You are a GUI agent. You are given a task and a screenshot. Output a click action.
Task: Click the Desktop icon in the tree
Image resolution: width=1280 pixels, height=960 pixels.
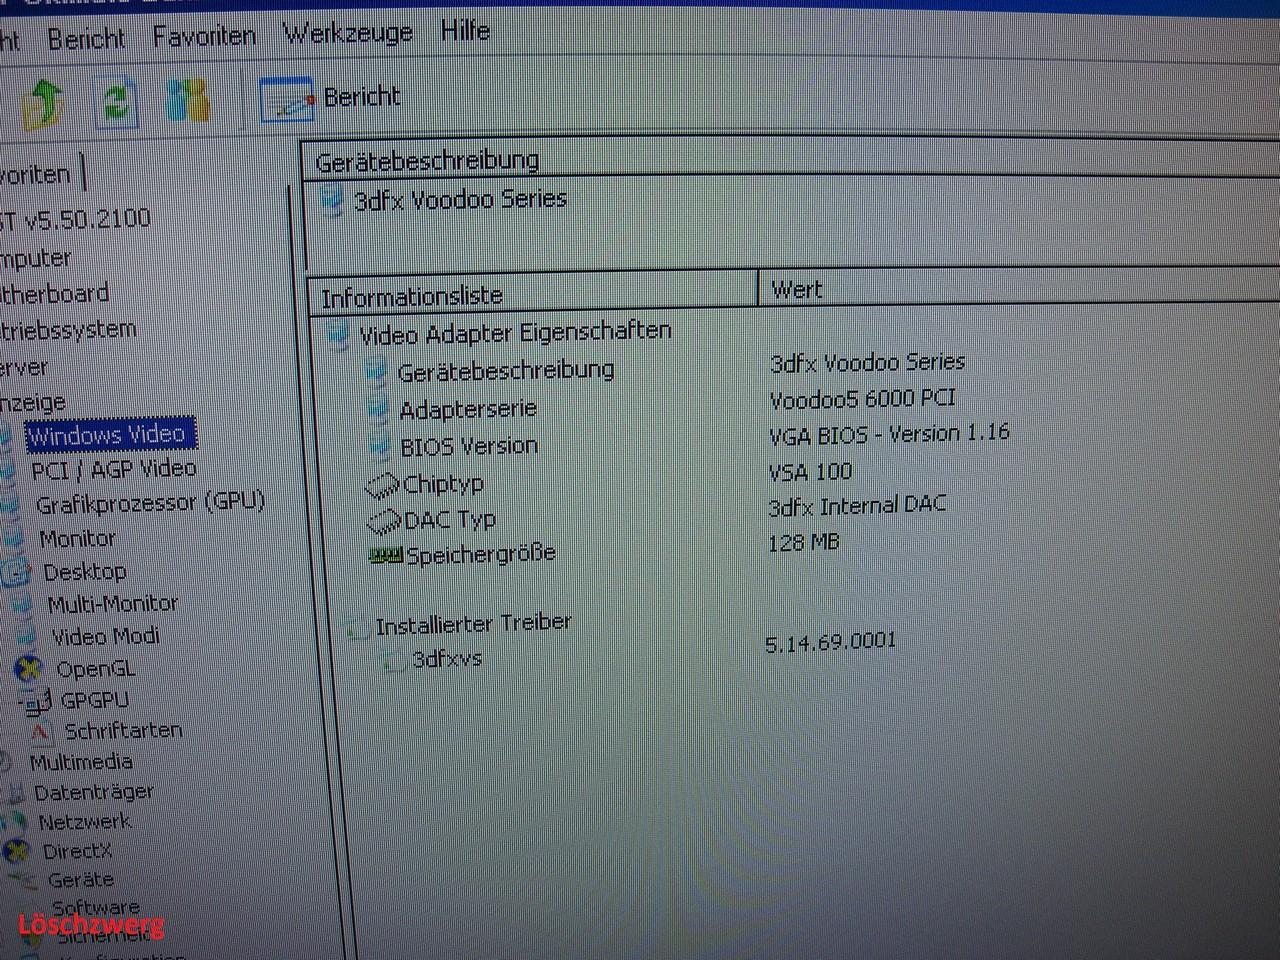(x=15, y=574)
